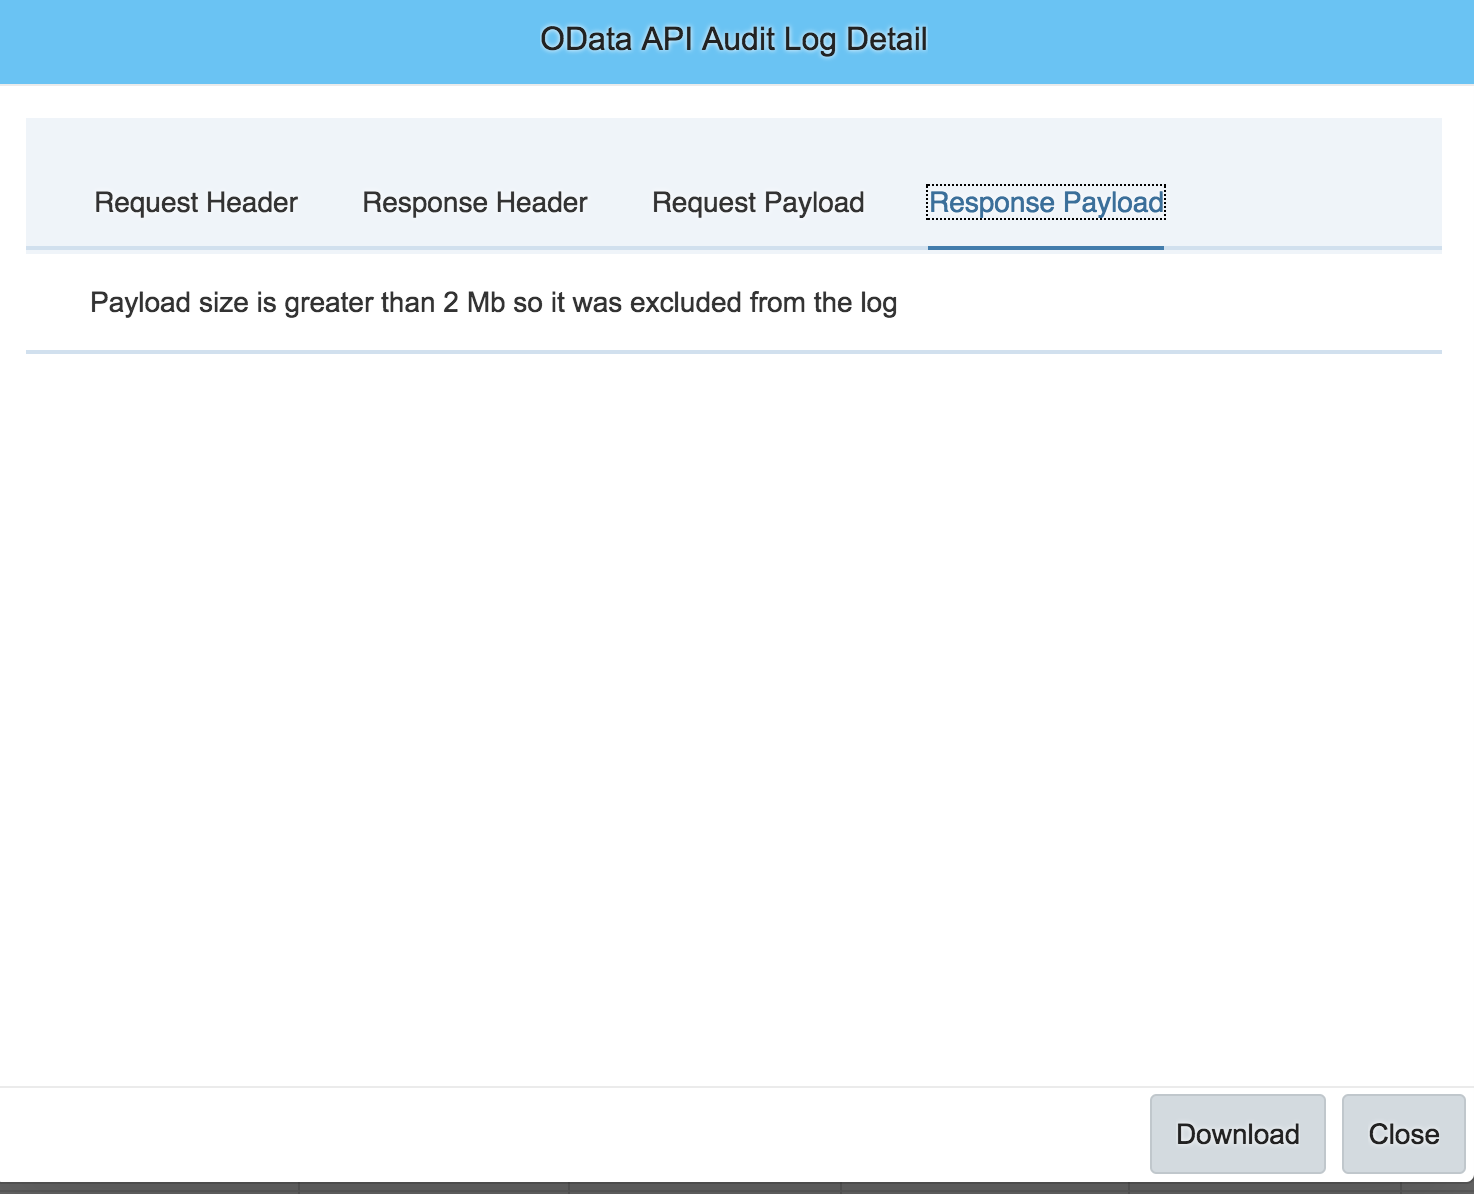Select the Request Payload tab
Viewport: 1474px width, 1194px height.
coord(758,202)
